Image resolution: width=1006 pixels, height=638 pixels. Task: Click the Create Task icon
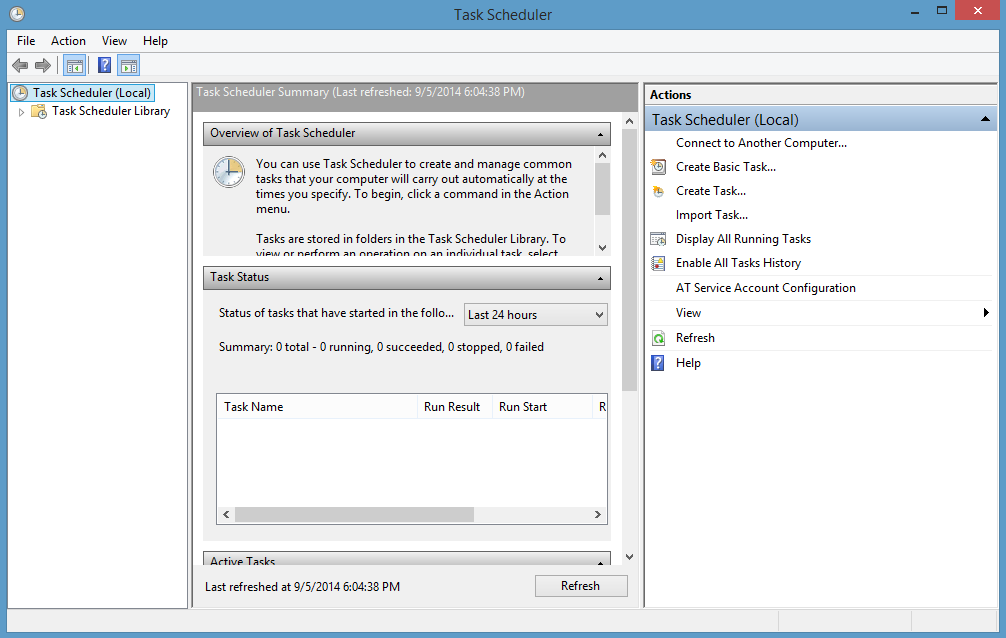click(658, 191)
